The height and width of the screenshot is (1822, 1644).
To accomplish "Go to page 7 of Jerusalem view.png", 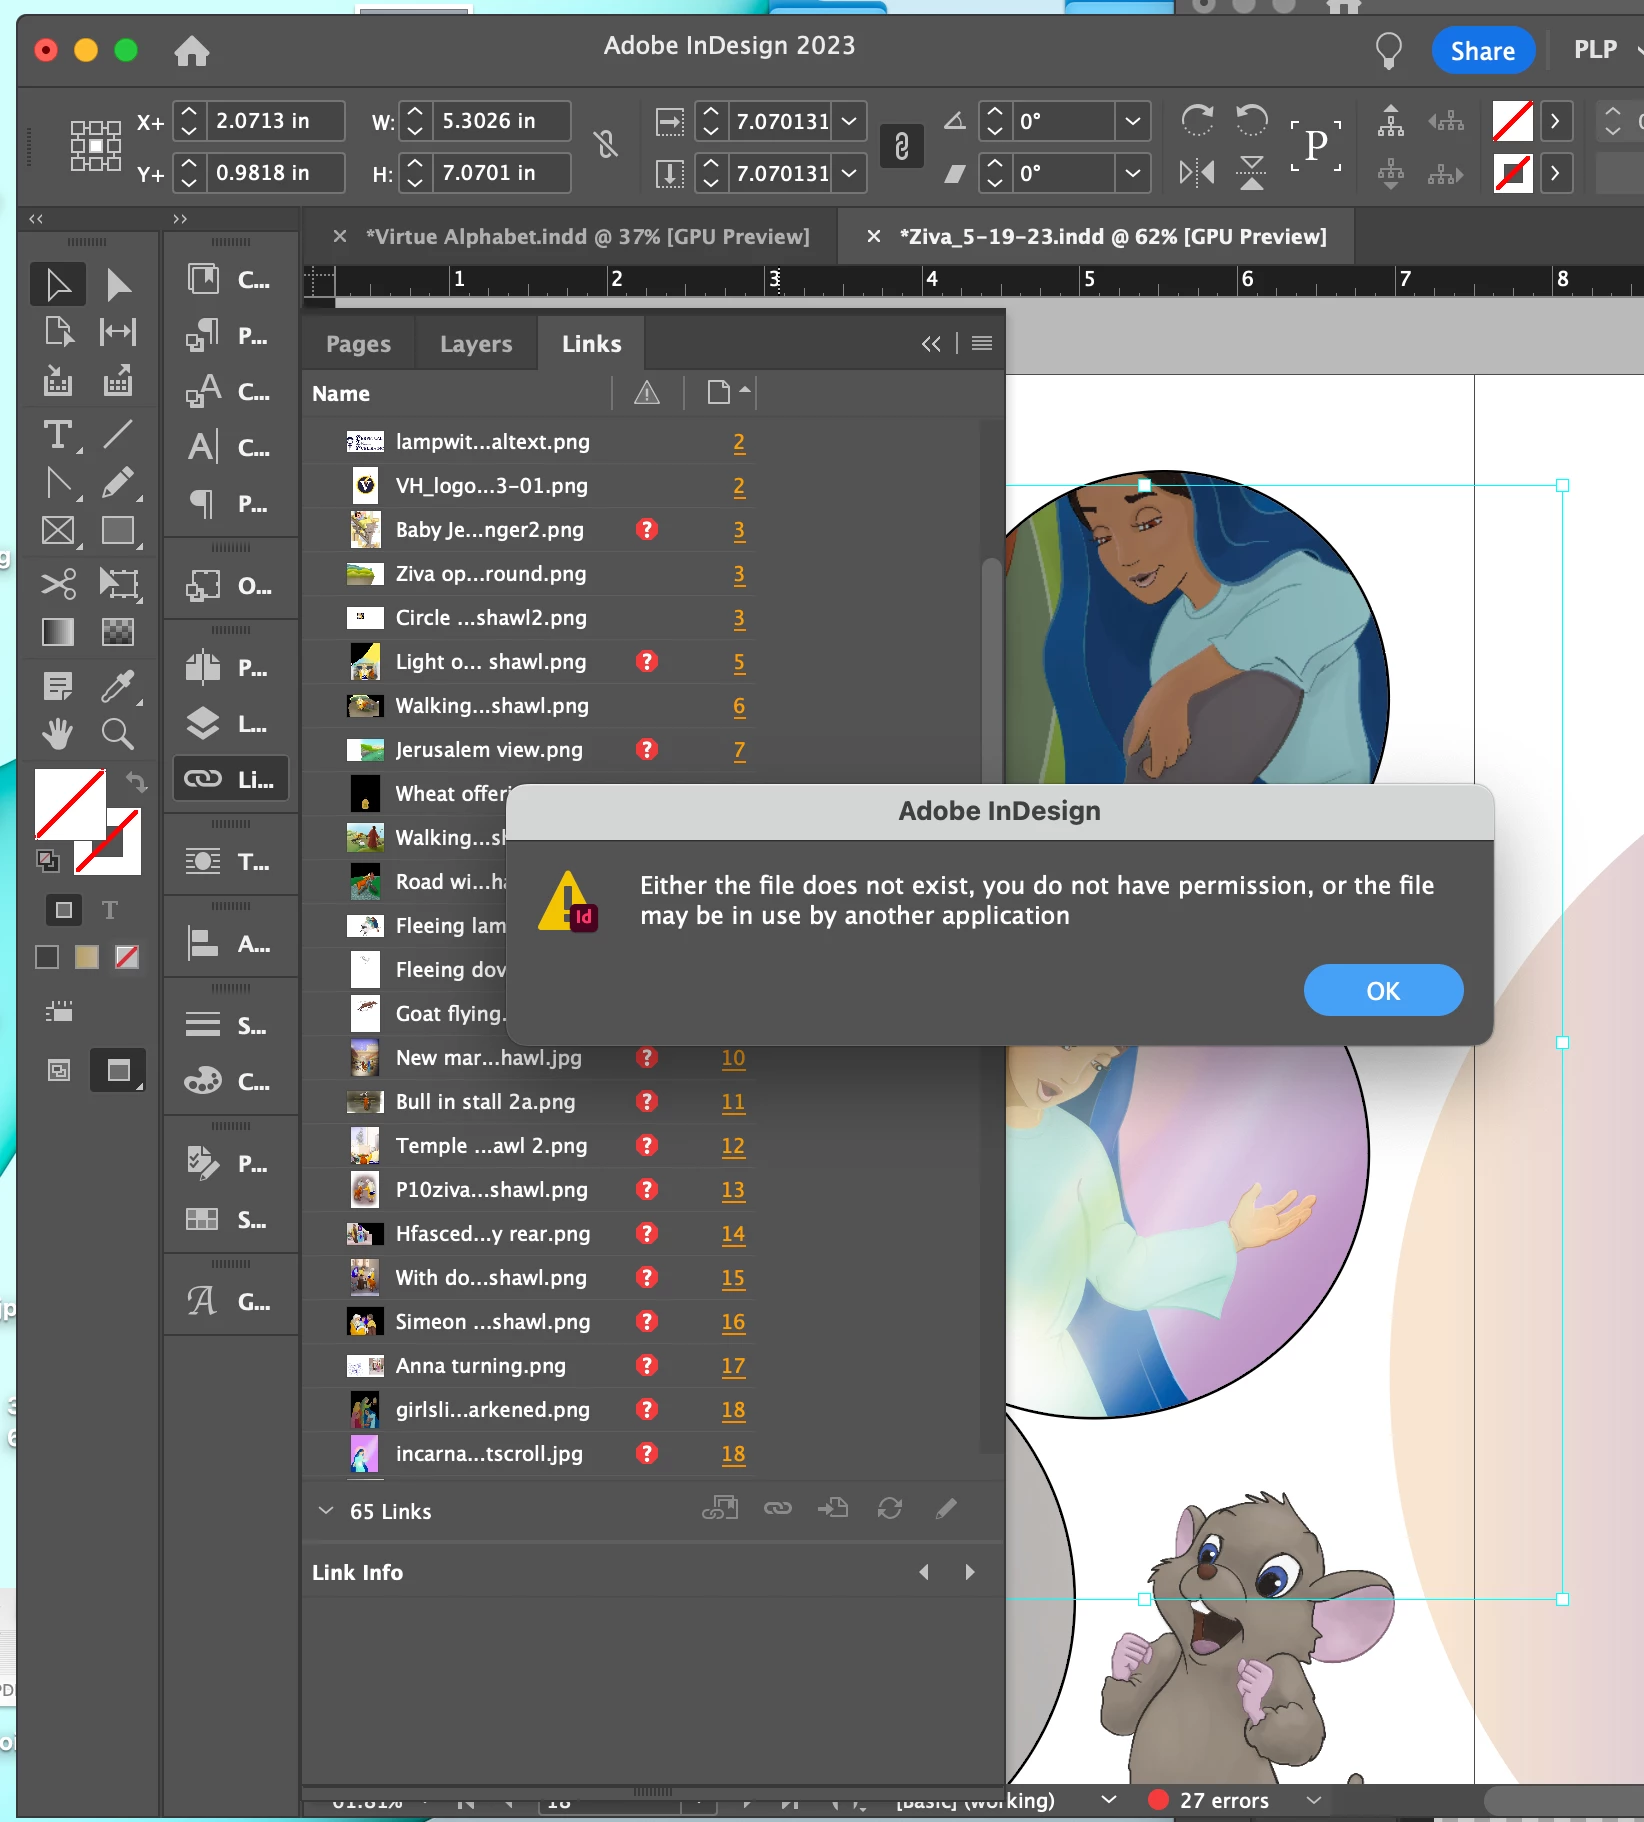I will [739, 750].
